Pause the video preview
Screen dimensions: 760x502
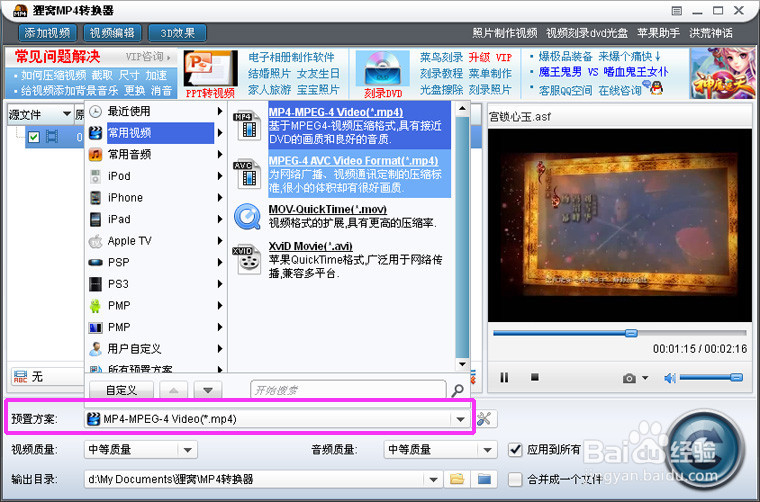(504, 377)
